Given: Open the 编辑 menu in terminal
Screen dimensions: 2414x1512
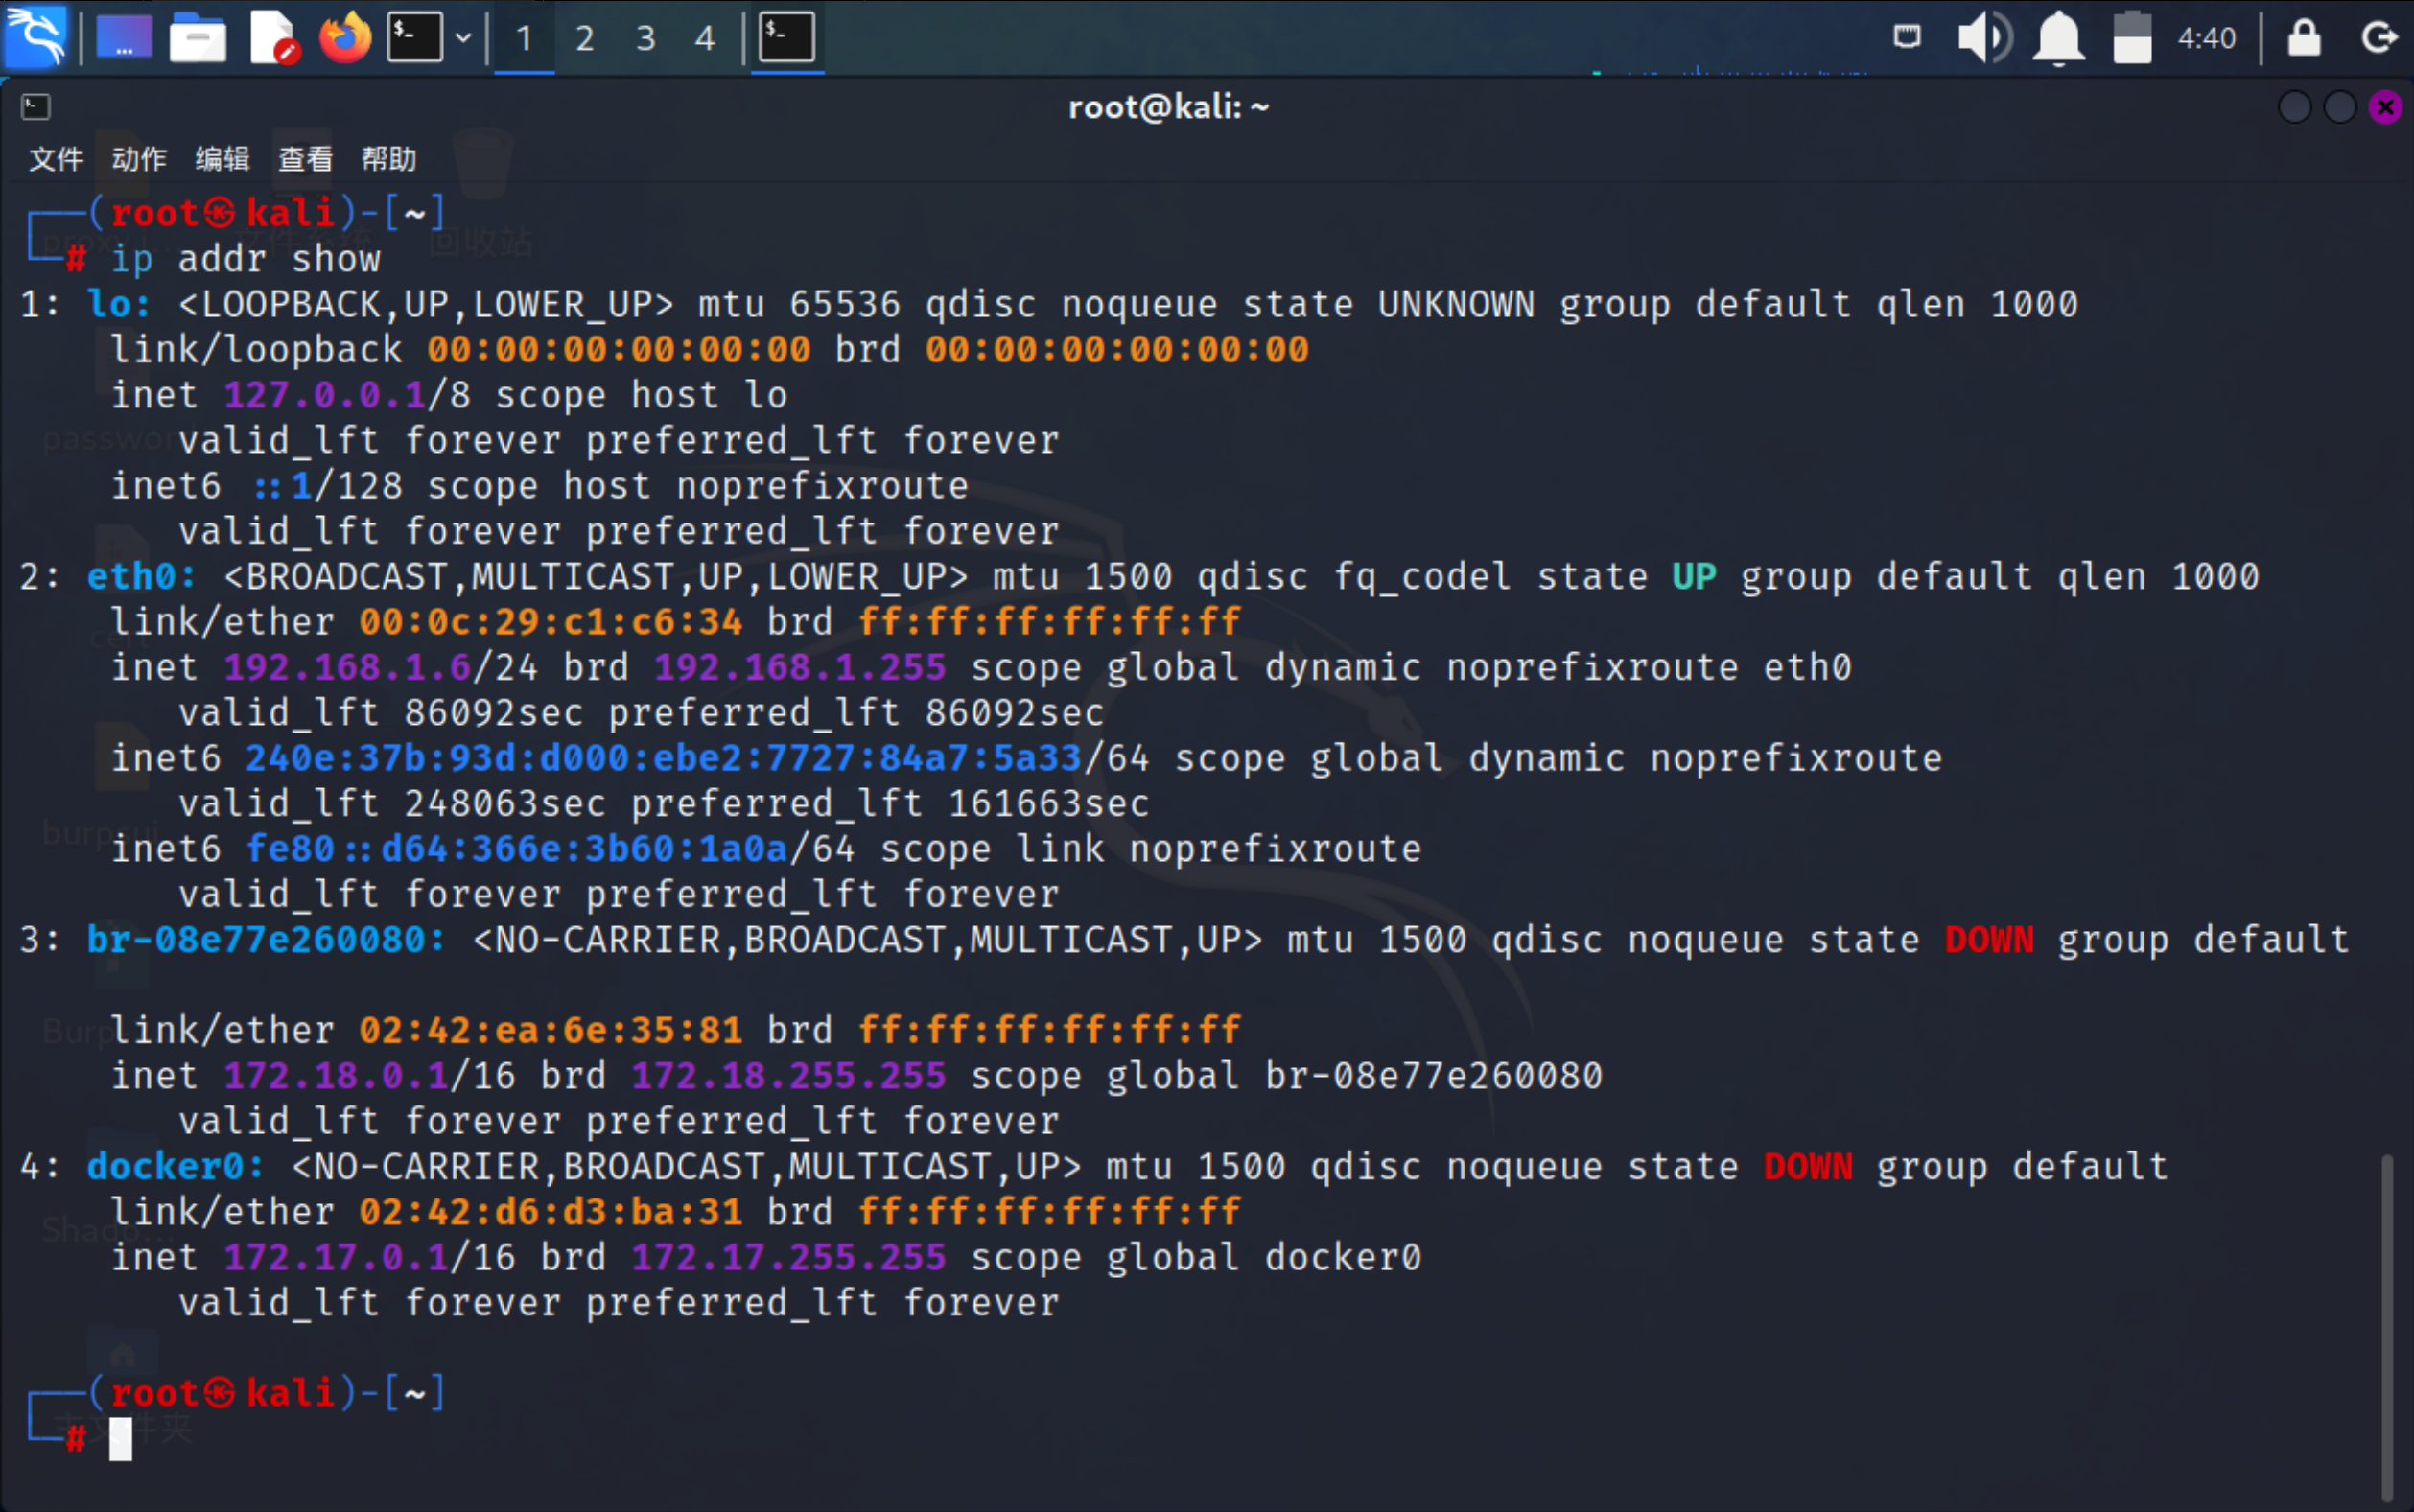Looking at the screenshot, I should tap(222, 159).
